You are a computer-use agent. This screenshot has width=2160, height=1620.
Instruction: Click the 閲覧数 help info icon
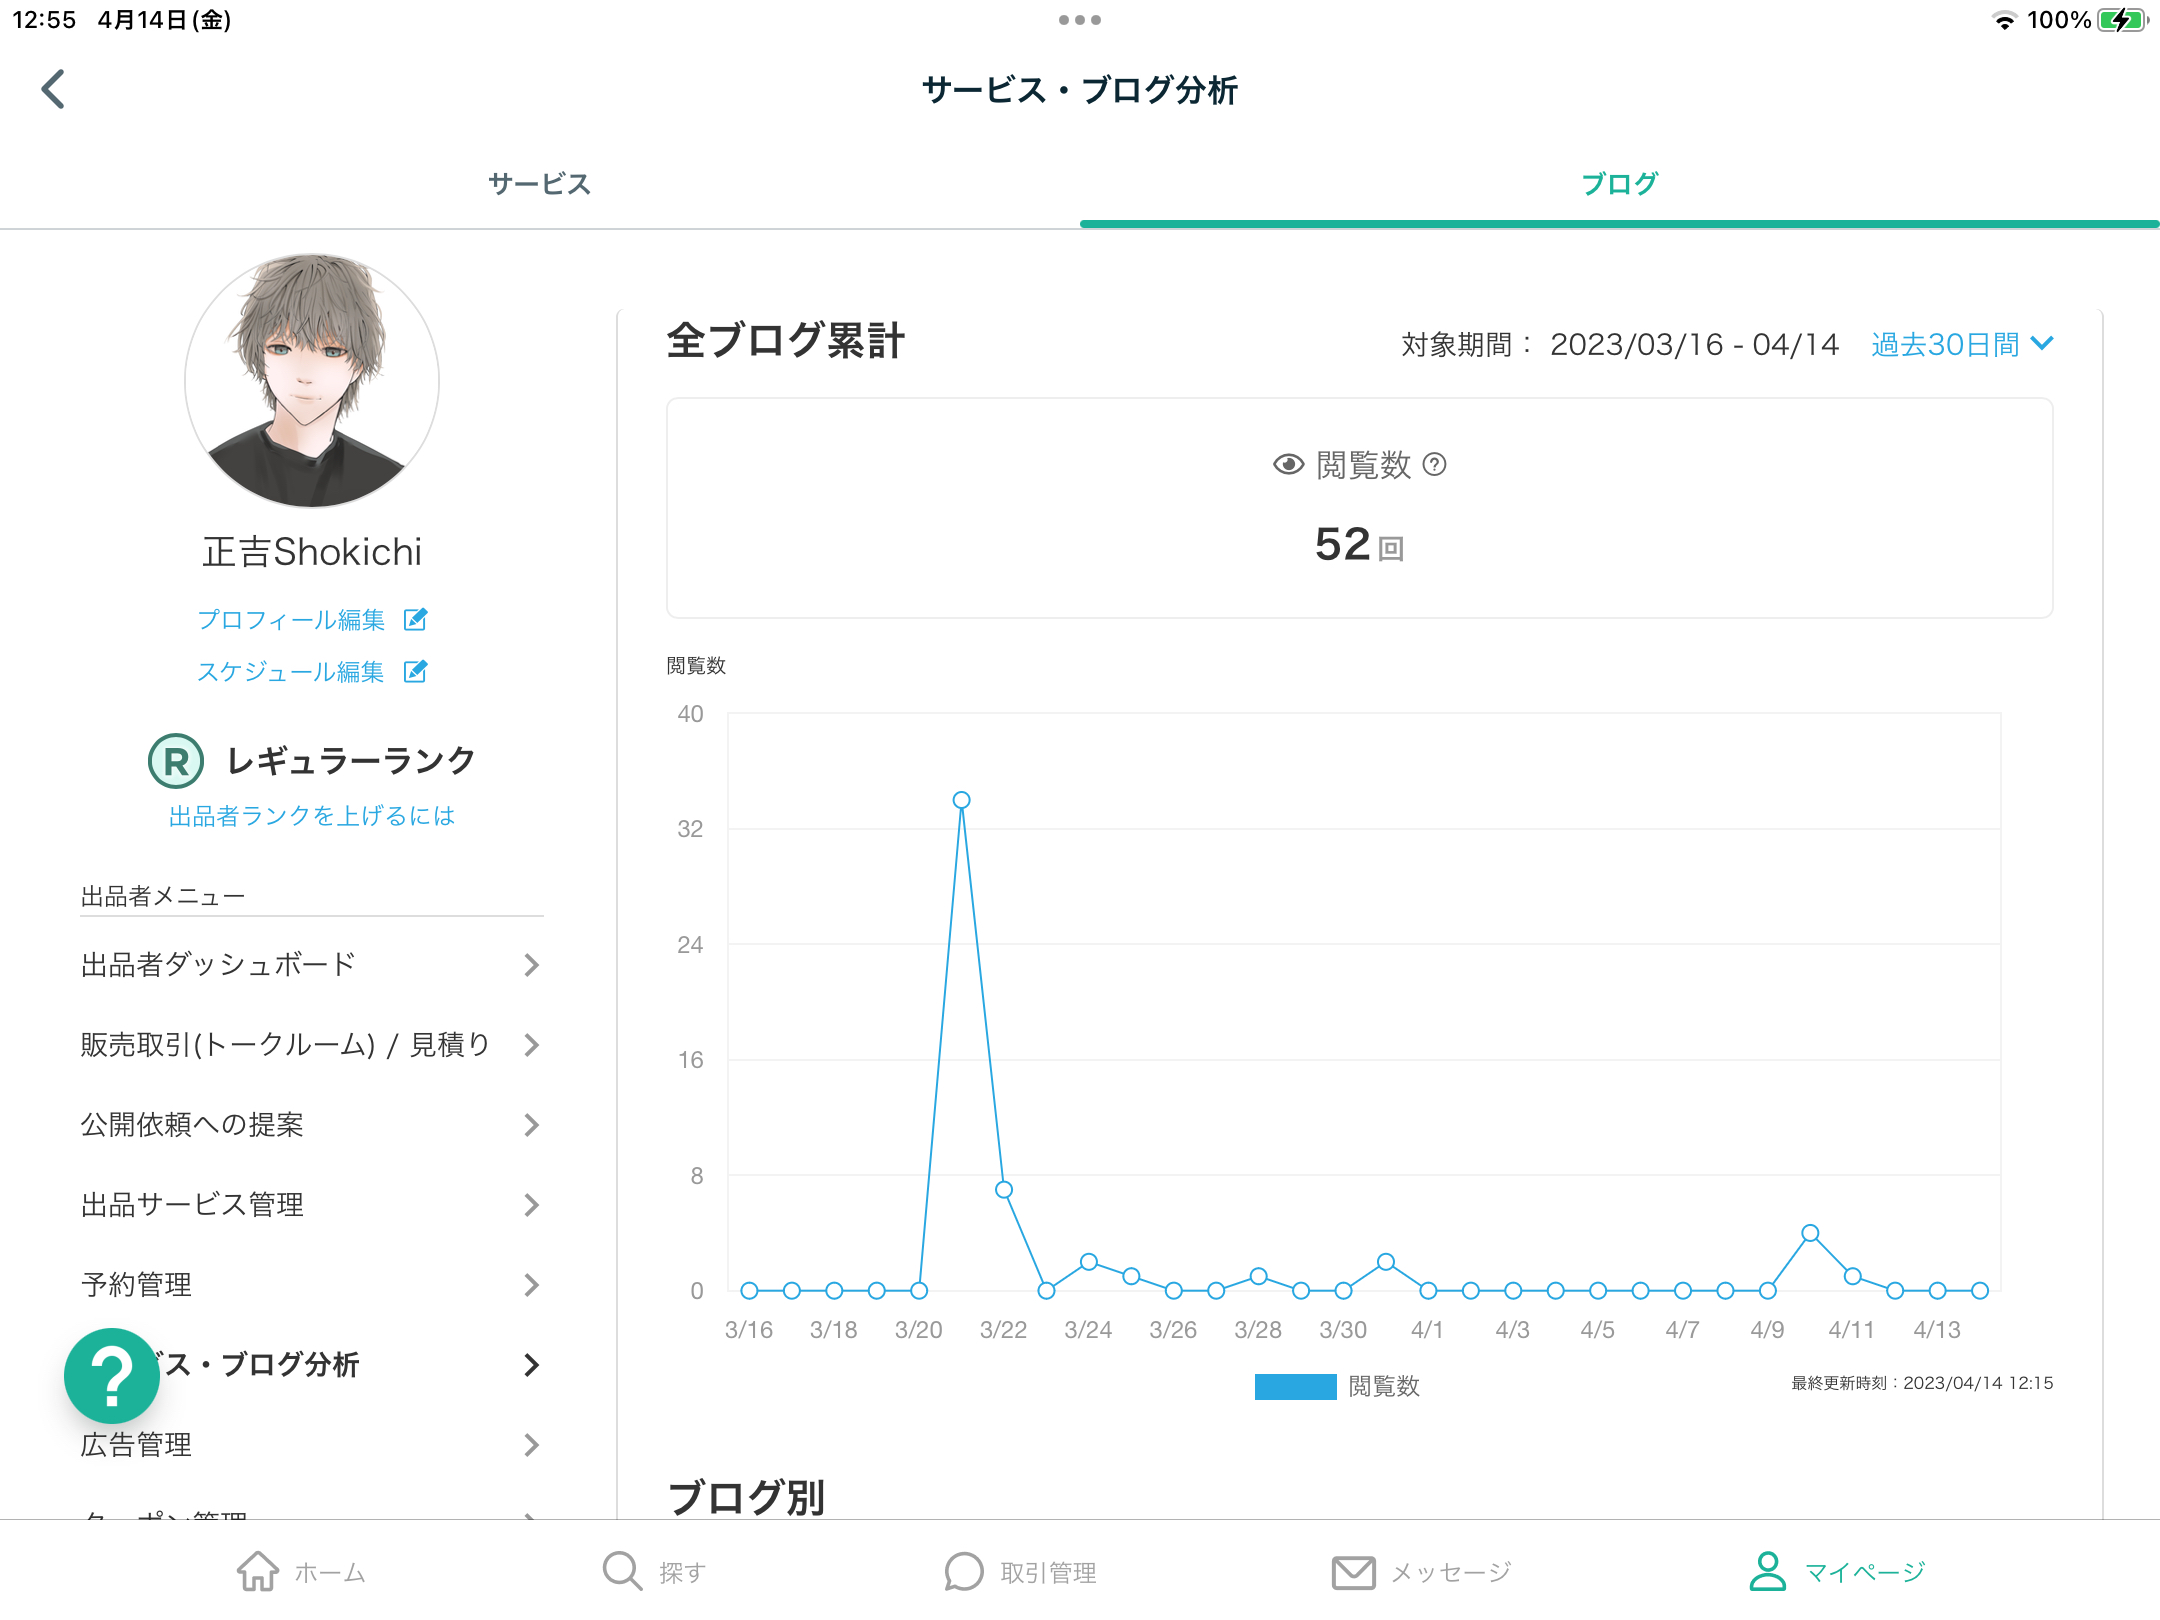[x=1434, y=465]
